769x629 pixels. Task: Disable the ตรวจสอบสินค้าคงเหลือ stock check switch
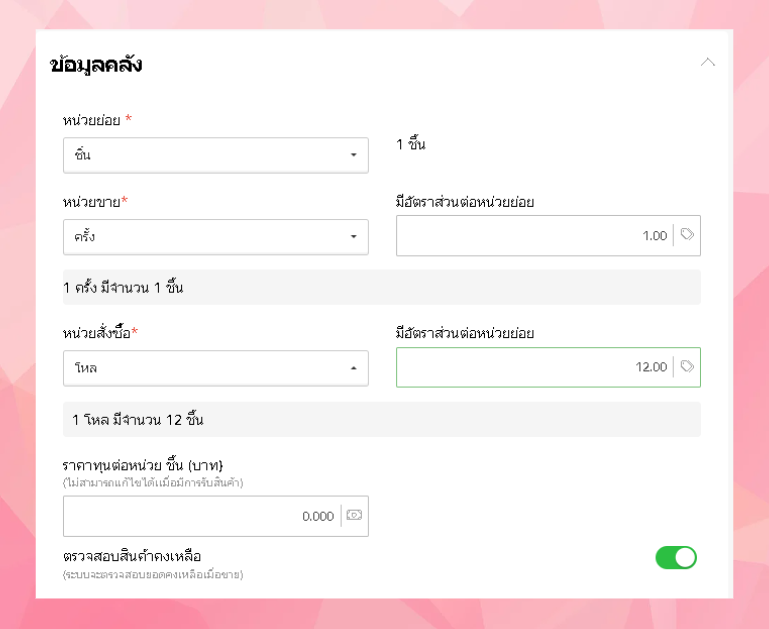coord(676,557)
